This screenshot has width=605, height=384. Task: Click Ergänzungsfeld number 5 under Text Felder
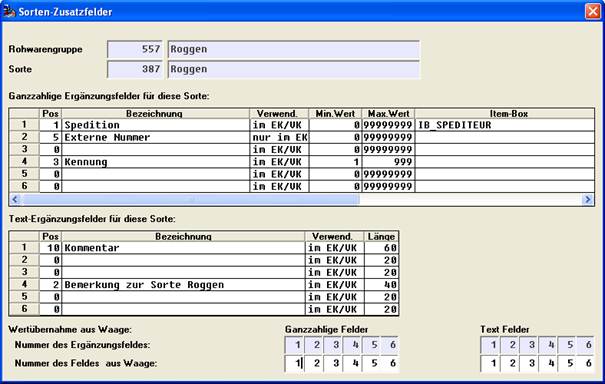567,345
